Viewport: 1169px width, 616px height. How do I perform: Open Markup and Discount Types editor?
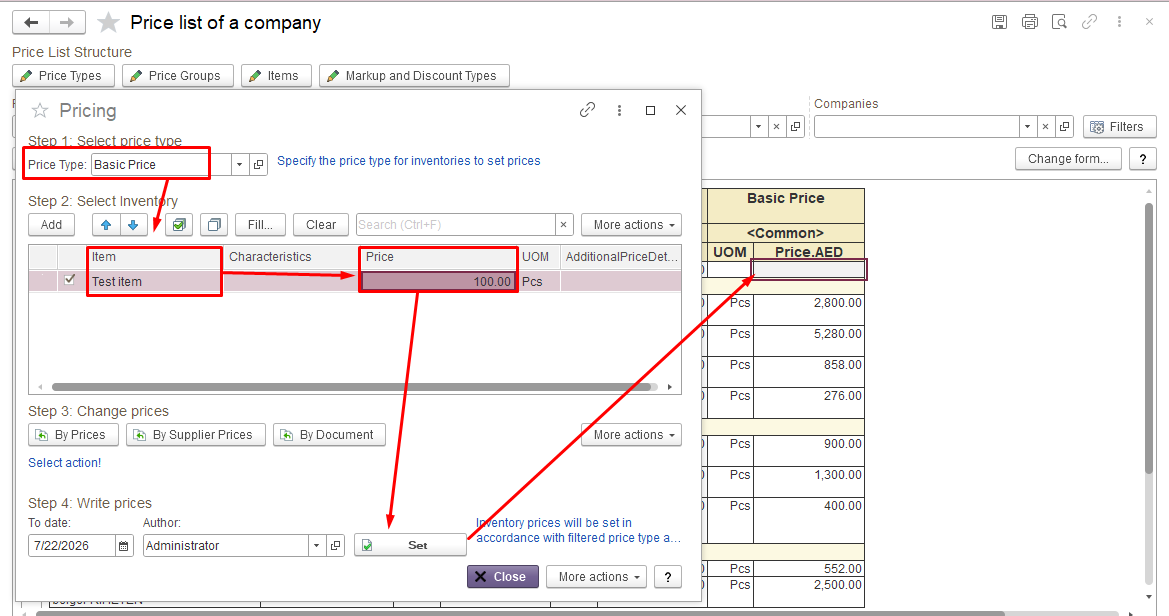point(414,75)
